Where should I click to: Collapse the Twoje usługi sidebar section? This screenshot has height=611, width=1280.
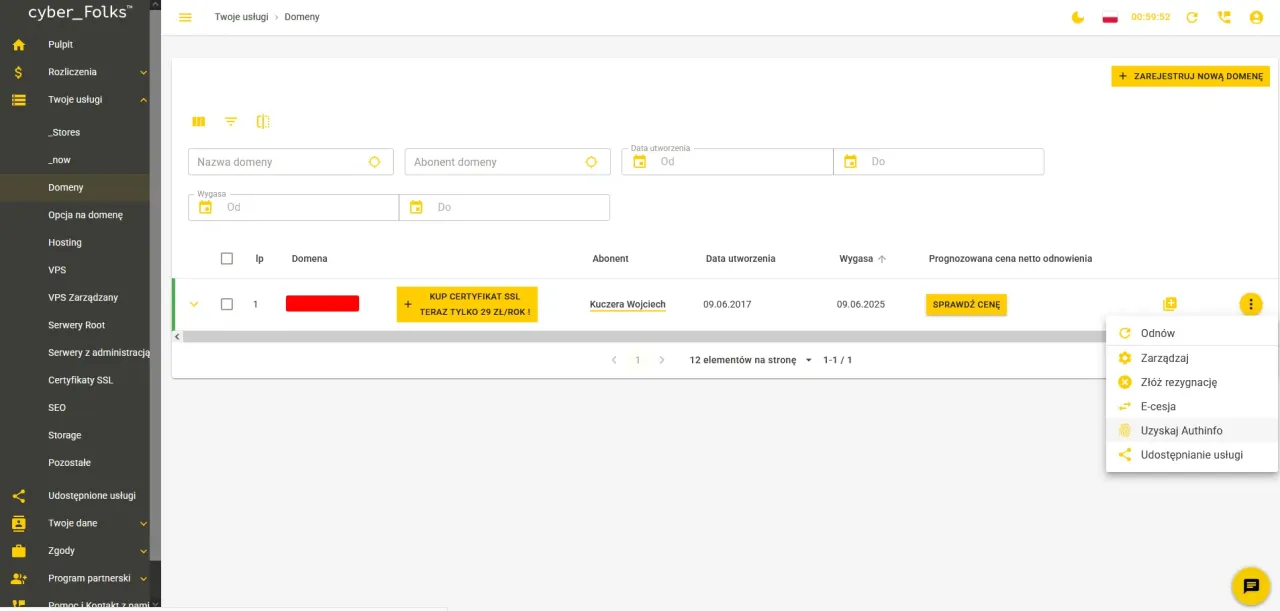(x=143, y=99)
